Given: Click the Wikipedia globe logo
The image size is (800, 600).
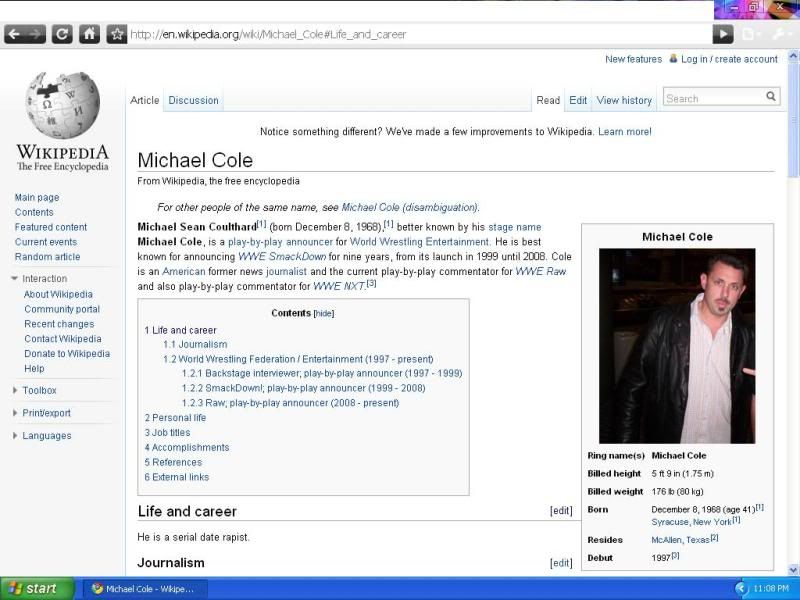Looking at the screenshot, I should click(62, 105).
